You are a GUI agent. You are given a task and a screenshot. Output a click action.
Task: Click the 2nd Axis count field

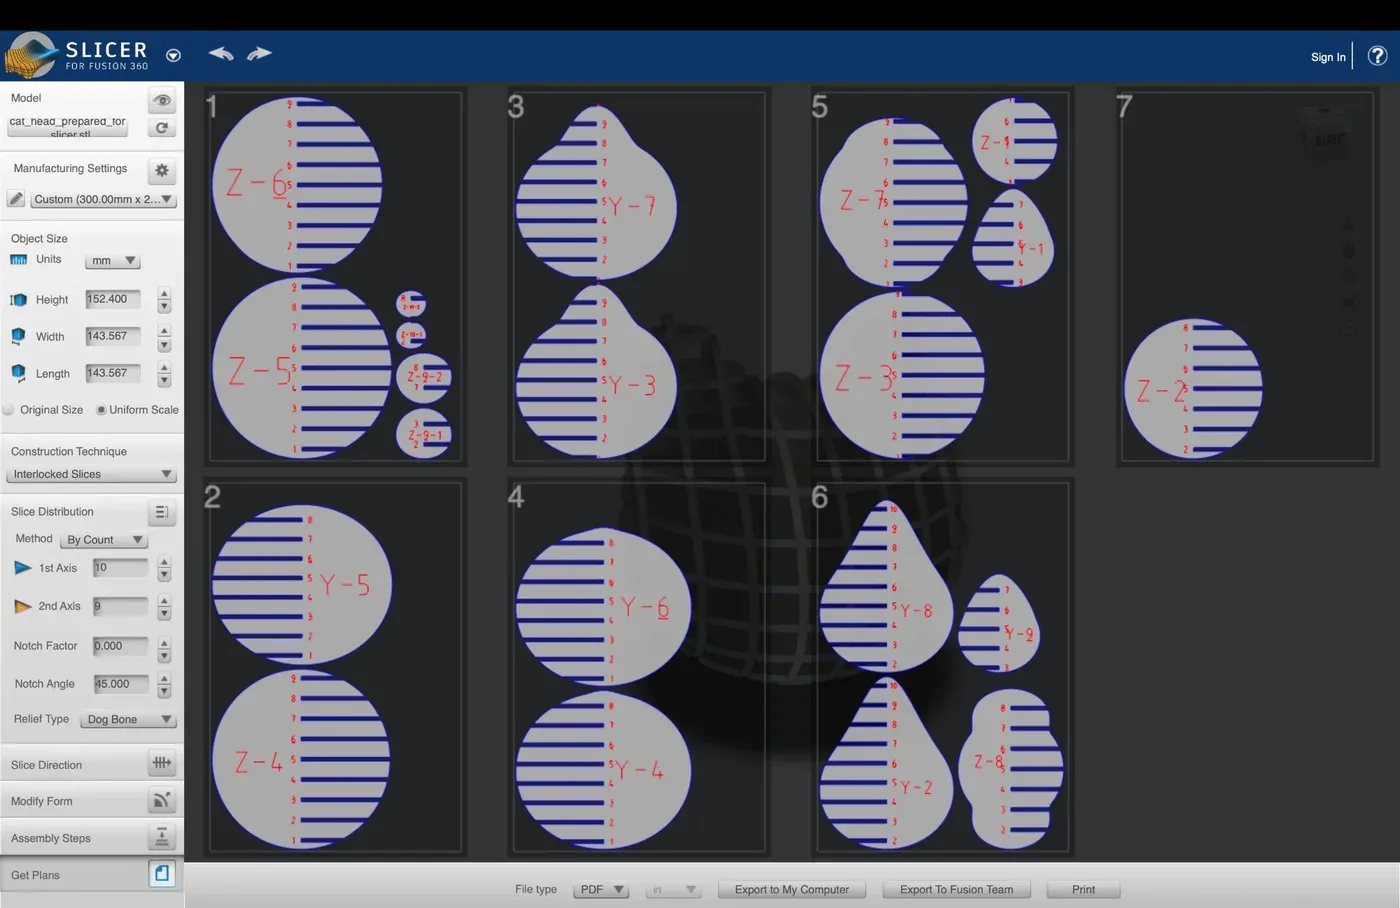coord(120,606)
